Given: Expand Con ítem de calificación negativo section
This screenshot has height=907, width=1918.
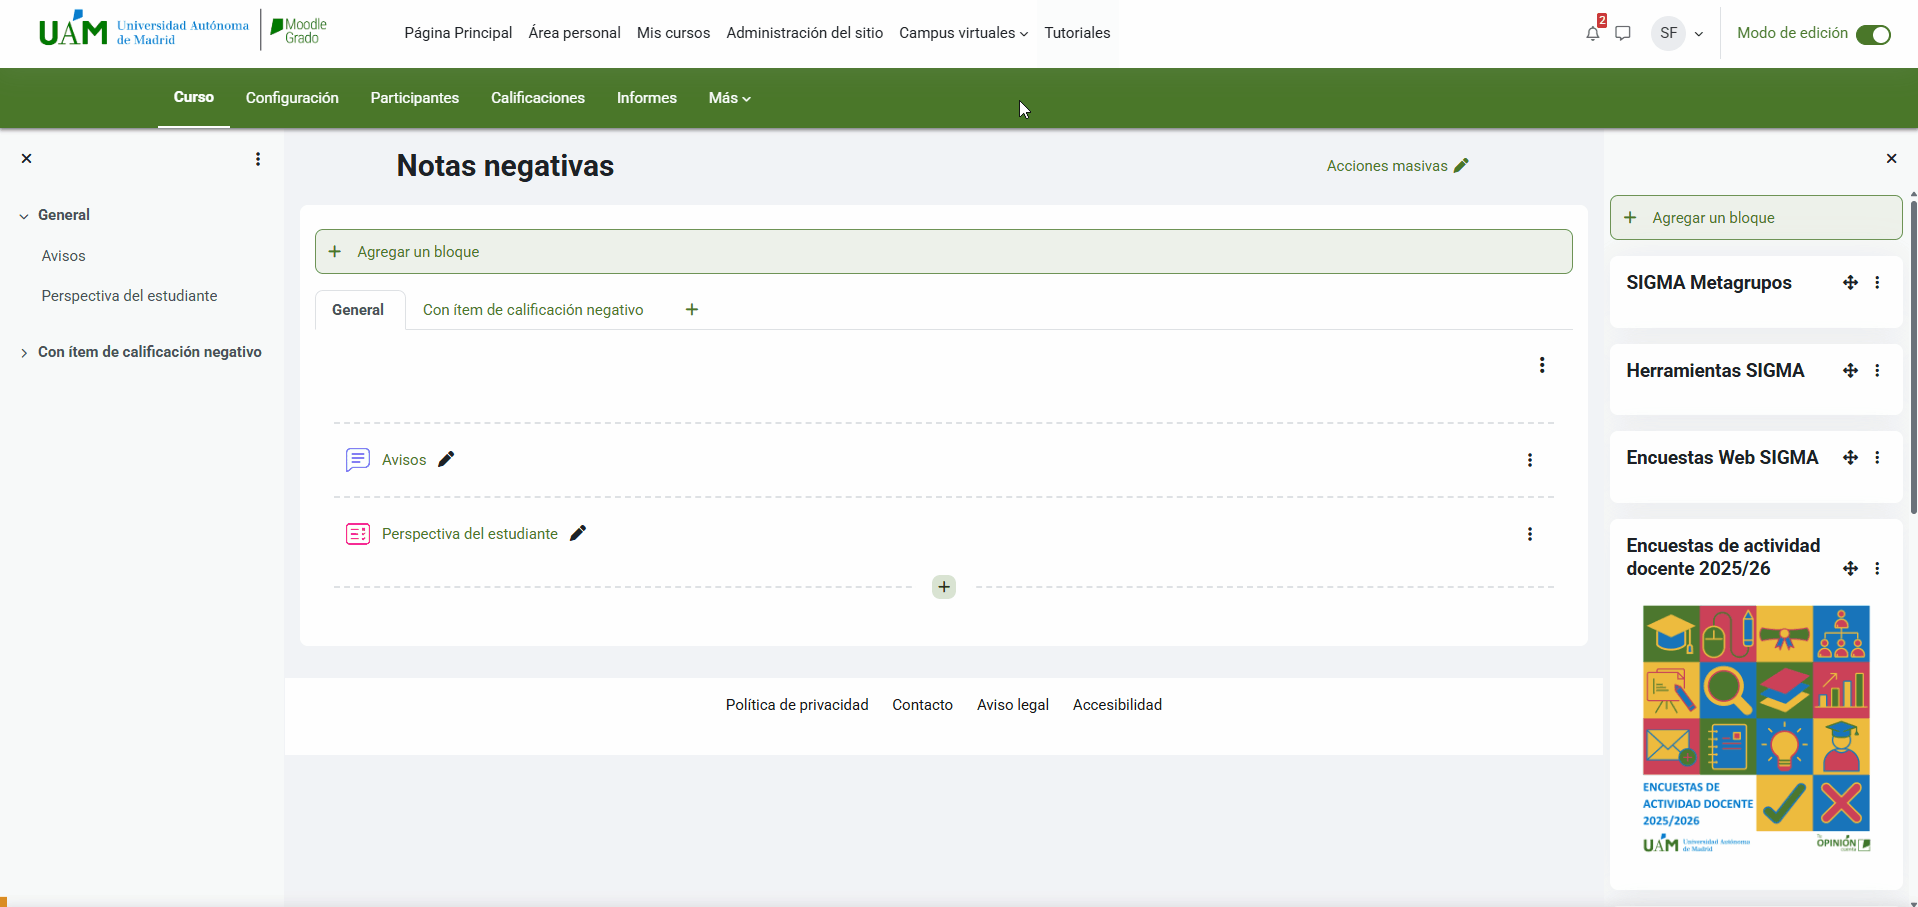Looking at the screenshot, I should 24,353.
